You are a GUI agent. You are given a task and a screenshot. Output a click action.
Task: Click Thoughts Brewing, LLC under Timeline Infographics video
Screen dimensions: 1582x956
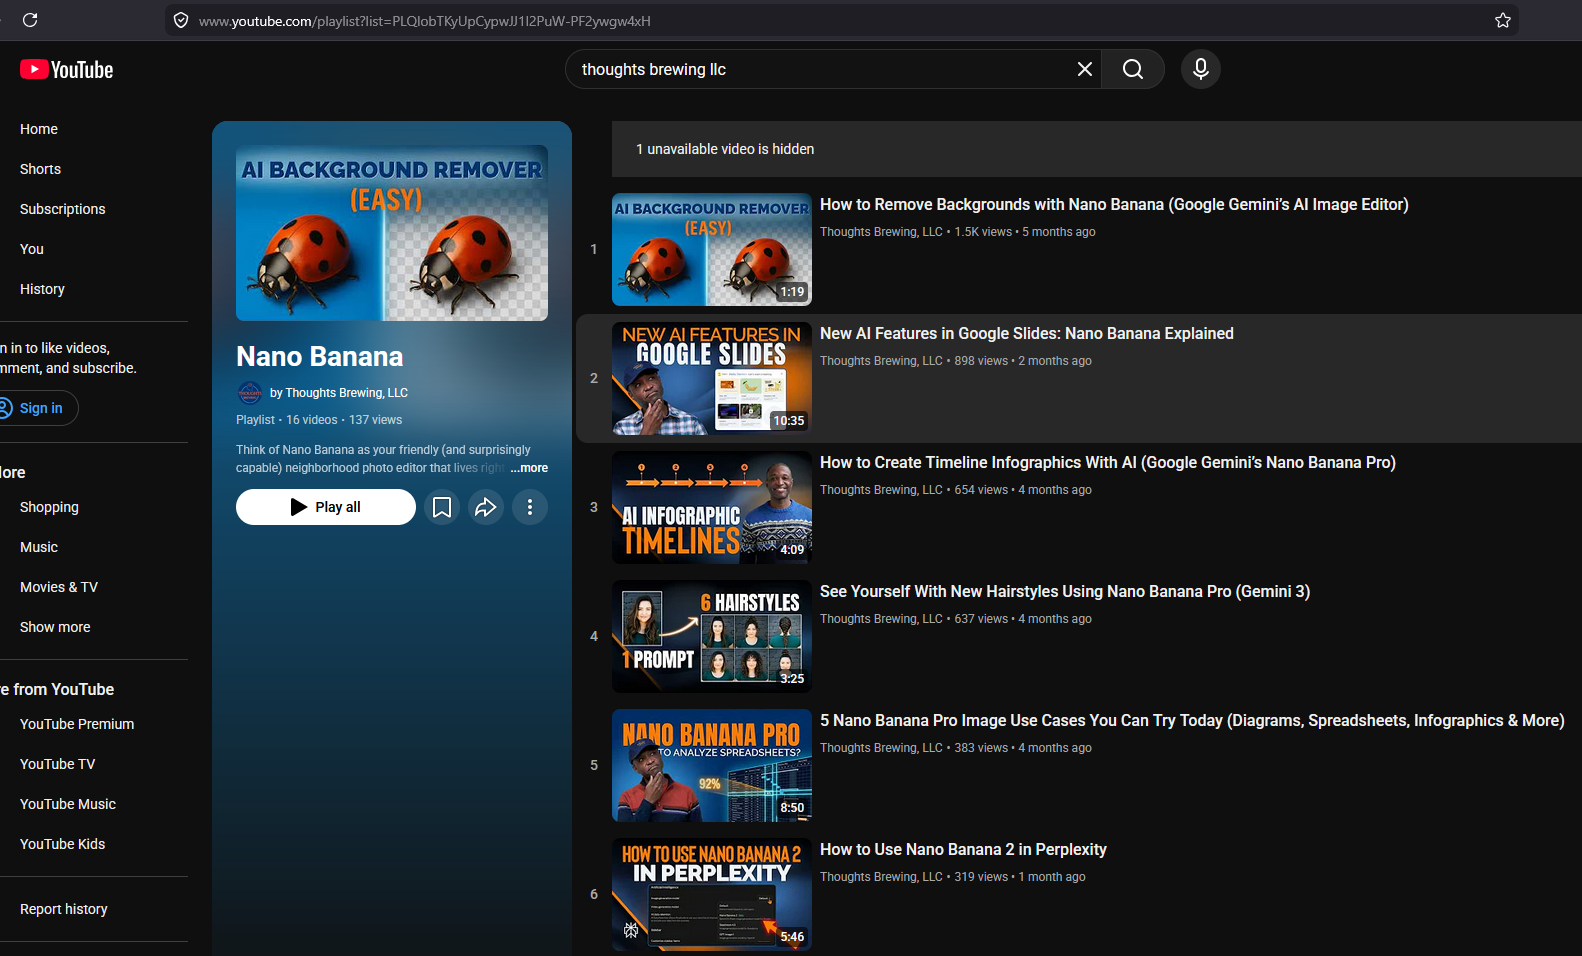881,490
